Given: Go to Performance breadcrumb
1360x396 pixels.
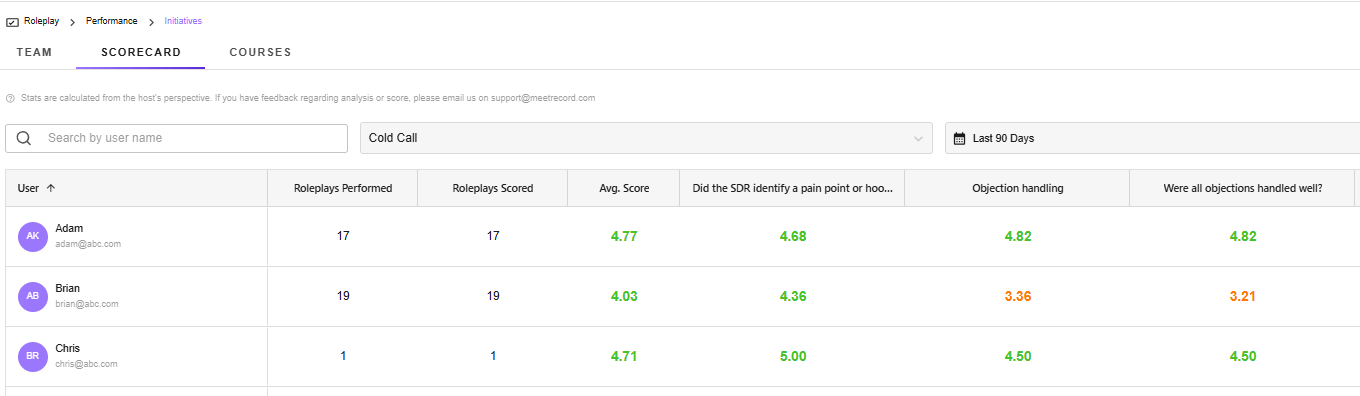Looking at the screenshot, I should tap(112, 21).
